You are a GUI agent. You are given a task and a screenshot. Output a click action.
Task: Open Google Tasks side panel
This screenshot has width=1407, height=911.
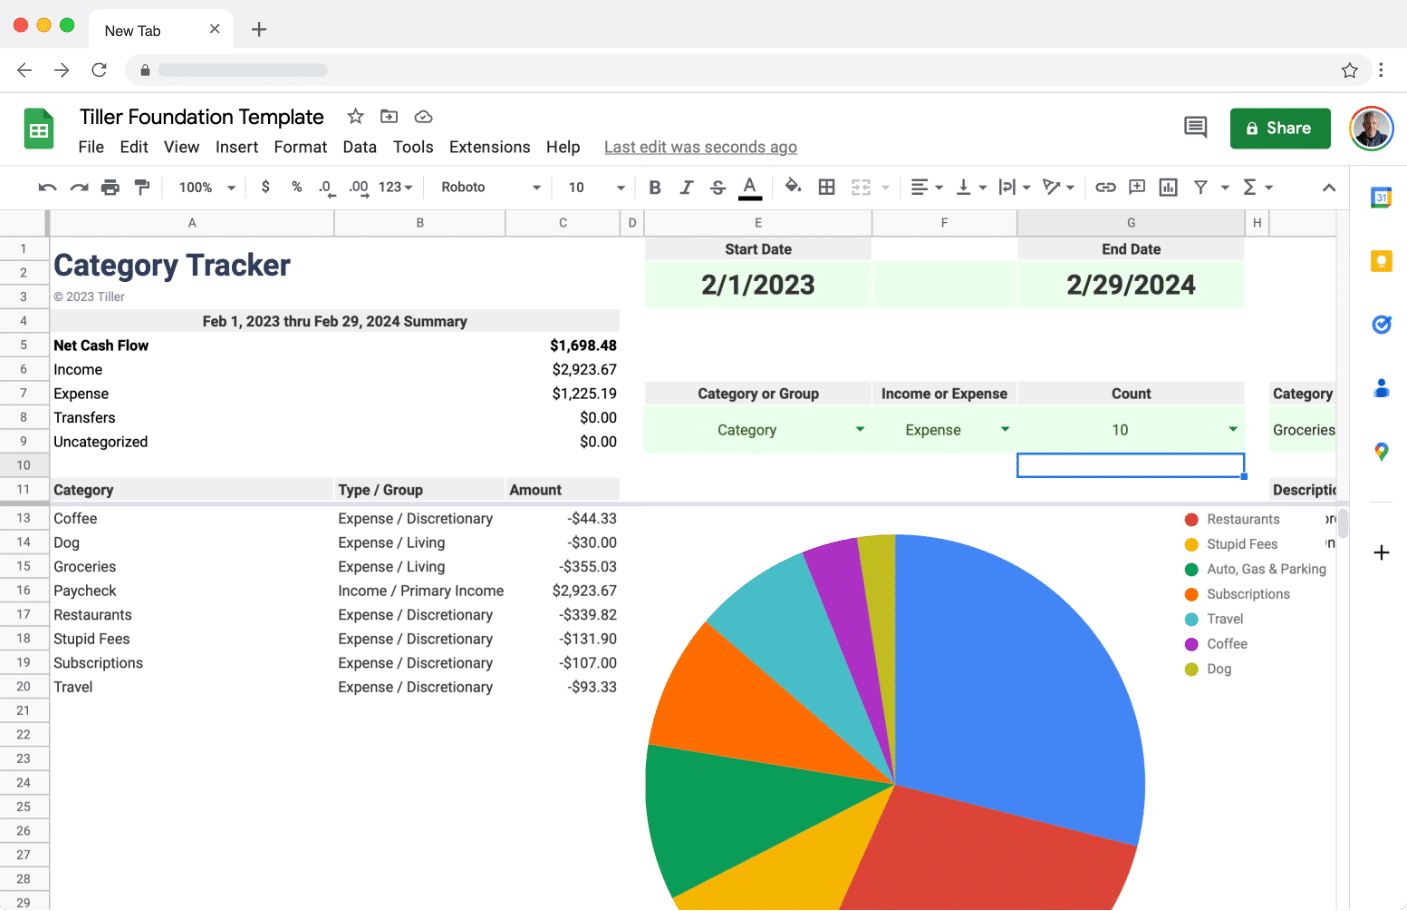click(x=1381, y=324)
